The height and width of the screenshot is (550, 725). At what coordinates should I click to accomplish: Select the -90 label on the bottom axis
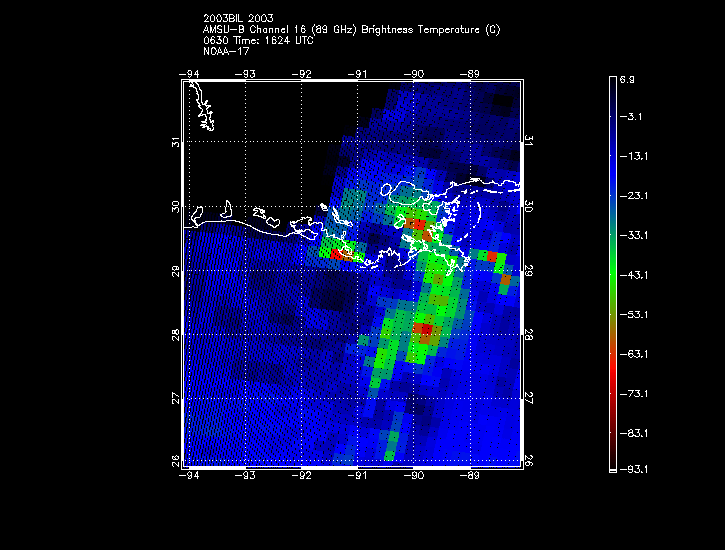click(414, 476)
